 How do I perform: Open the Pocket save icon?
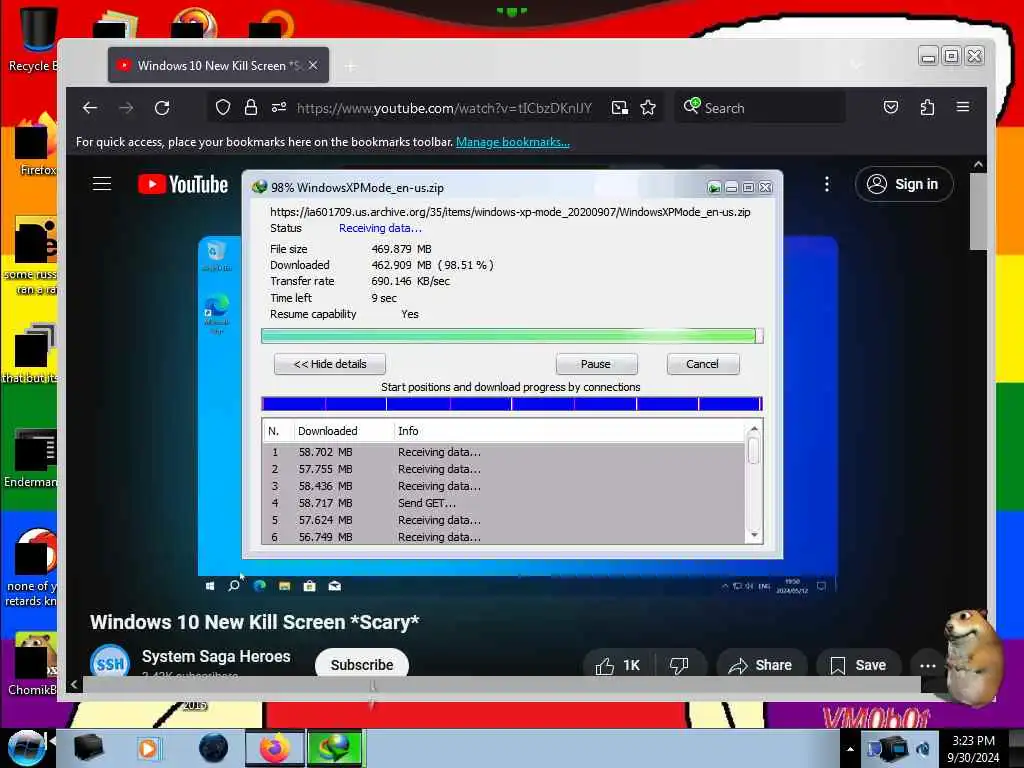click(891, 107)
